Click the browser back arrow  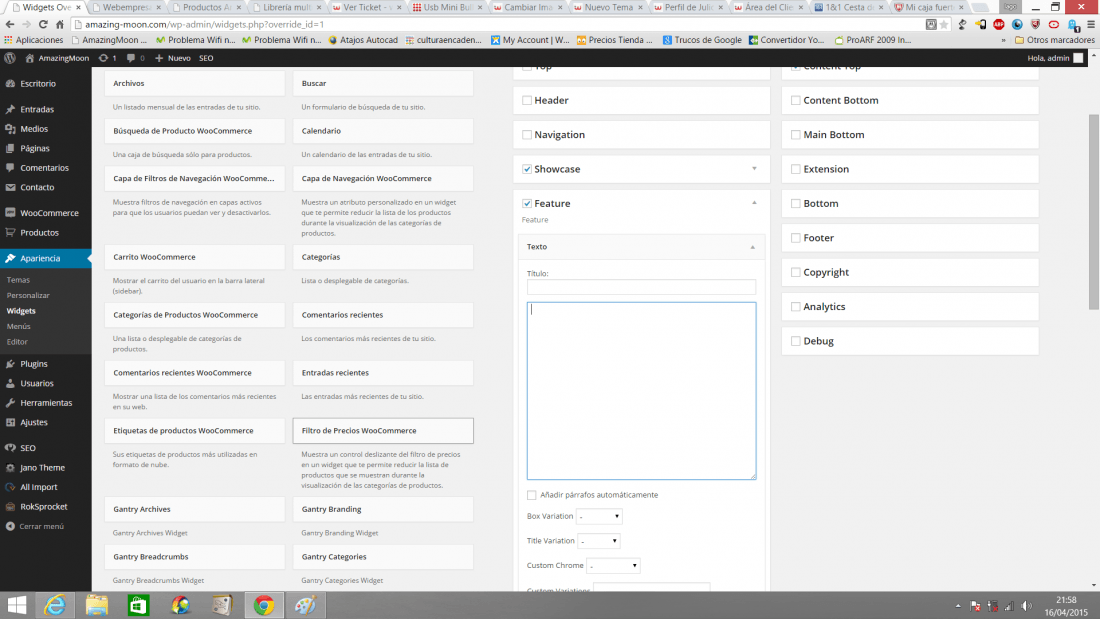pos(9,24)
